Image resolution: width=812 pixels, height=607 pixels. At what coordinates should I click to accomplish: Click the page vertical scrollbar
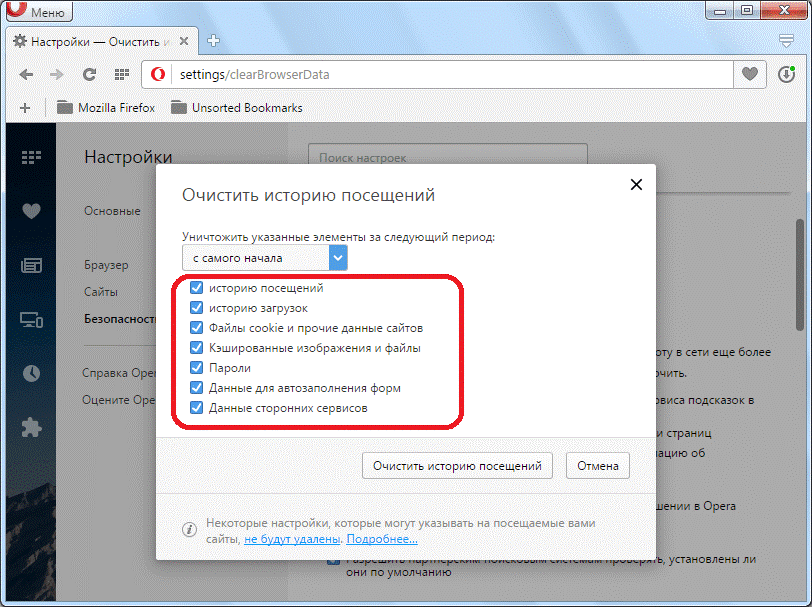click(x=799, y=275)
